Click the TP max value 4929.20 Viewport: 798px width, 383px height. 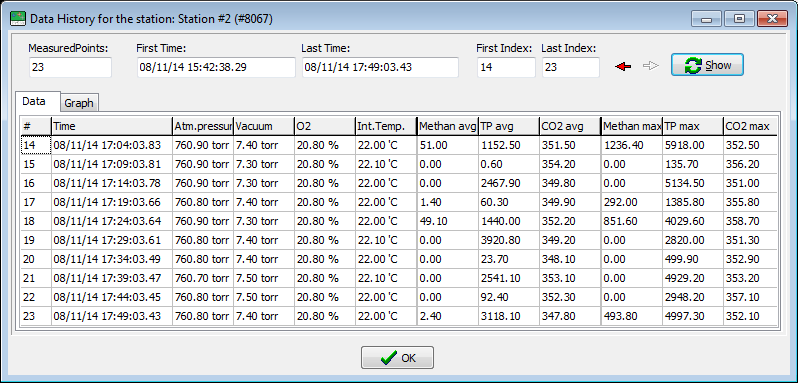pyautogui.click(x=693, y=278)
